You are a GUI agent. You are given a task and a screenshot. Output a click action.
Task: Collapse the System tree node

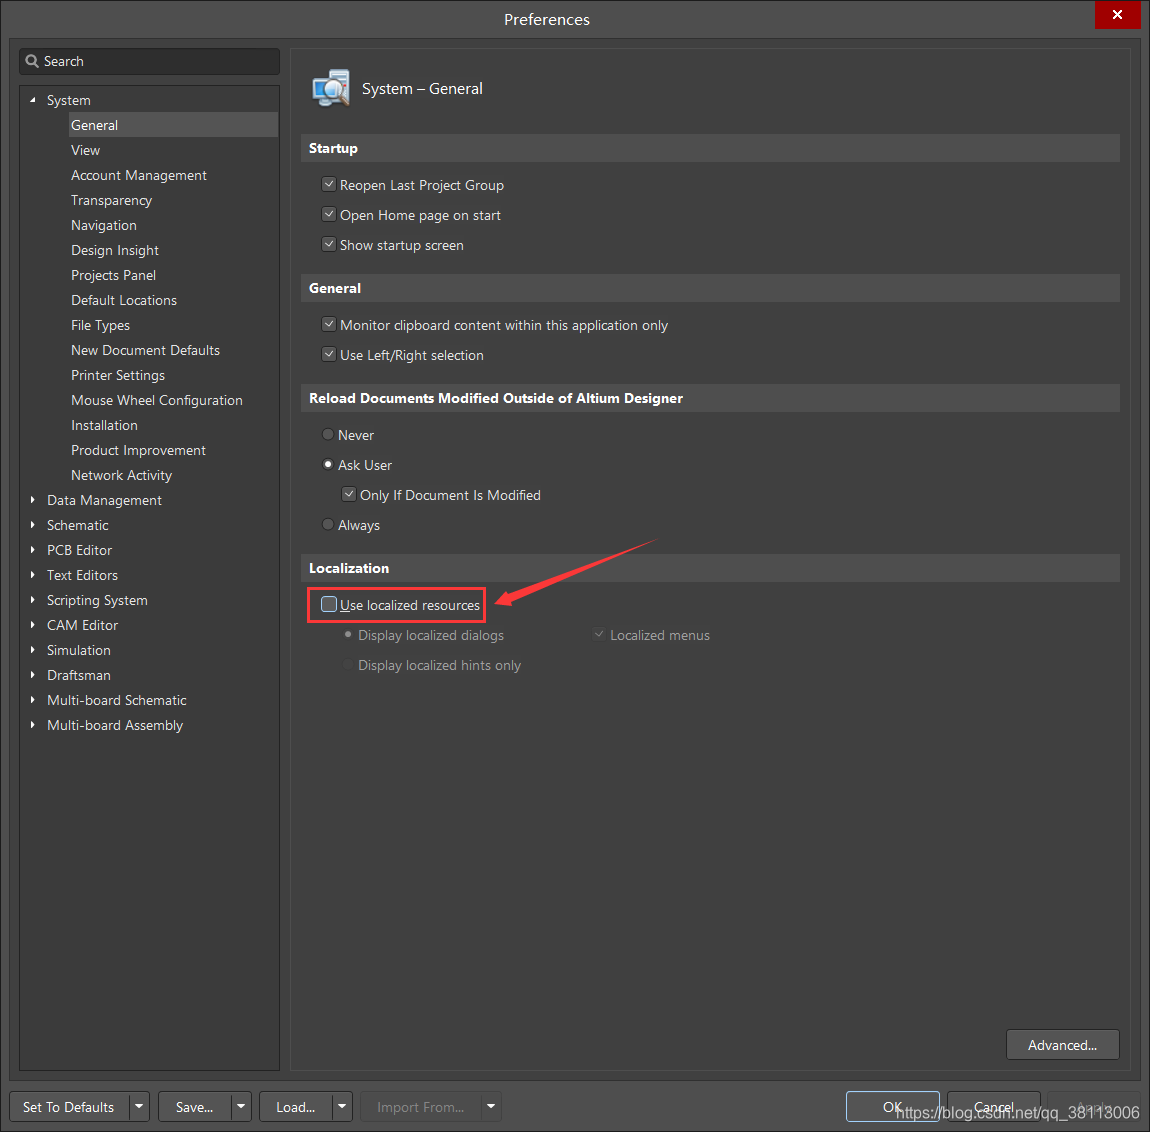point(33,100)
